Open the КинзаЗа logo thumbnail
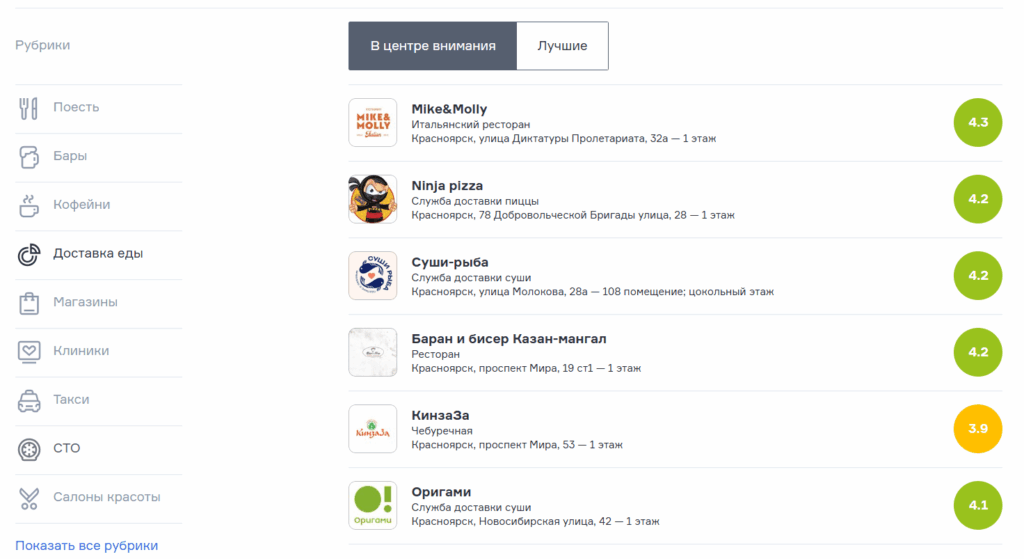The width and height of the screenshot is (1024, 559). [373, 428]
